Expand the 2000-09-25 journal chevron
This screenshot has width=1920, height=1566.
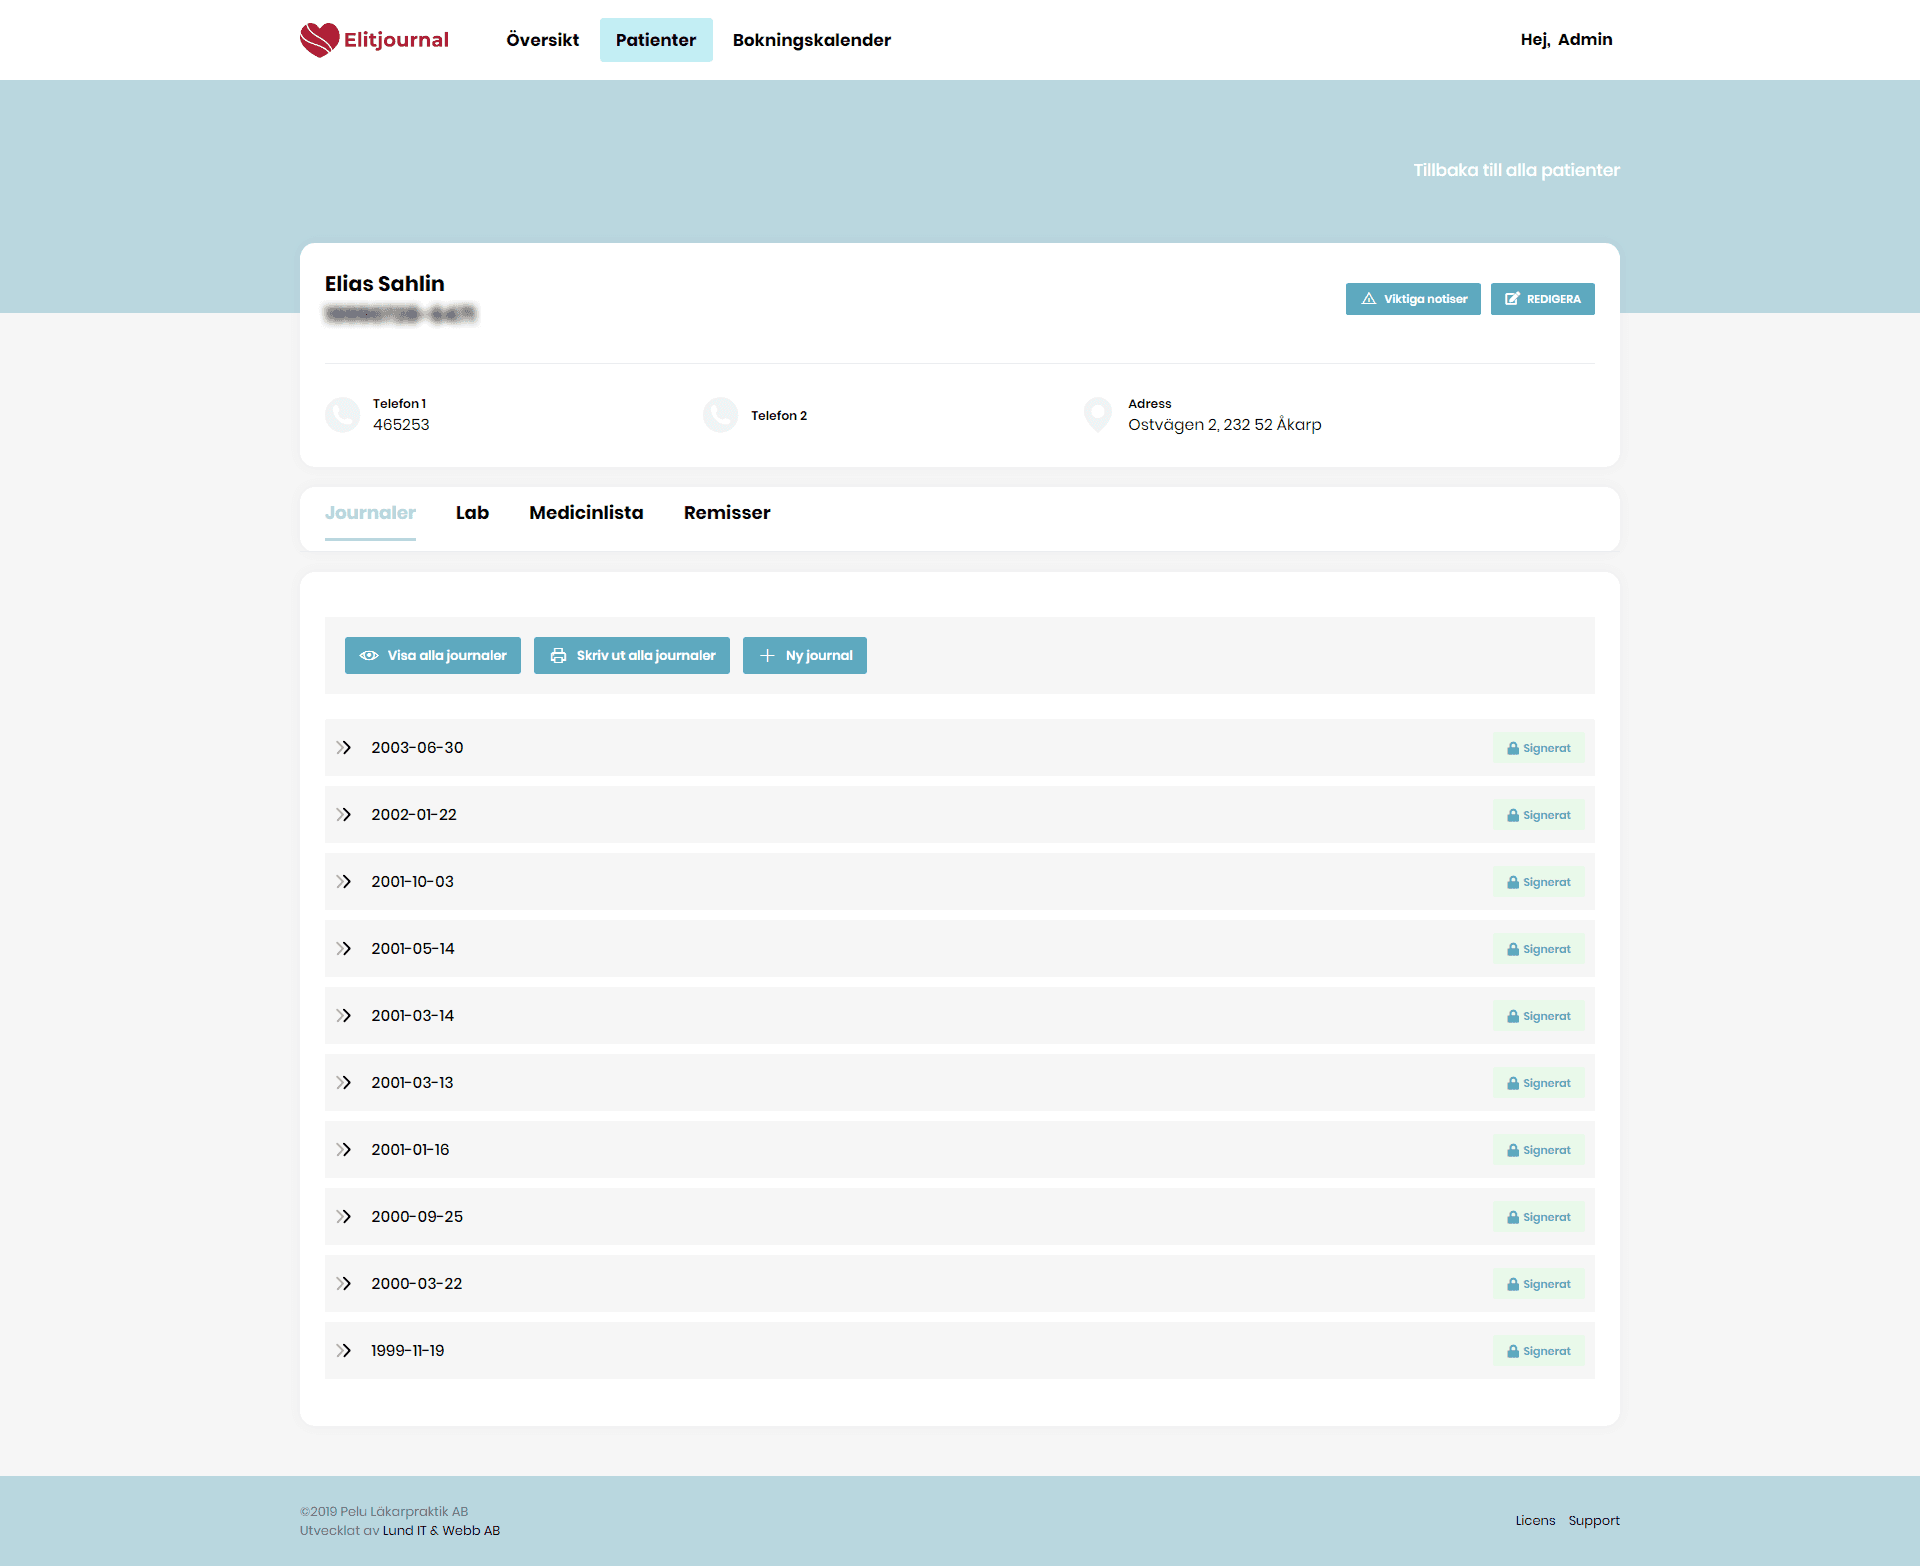point(344,1217)
